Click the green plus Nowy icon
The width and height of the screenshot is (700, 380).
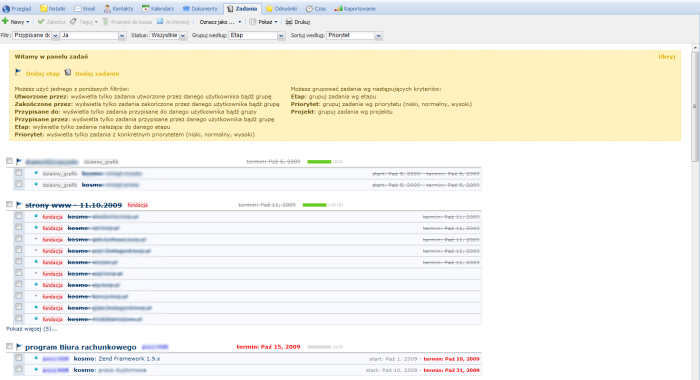coord(5,21)
